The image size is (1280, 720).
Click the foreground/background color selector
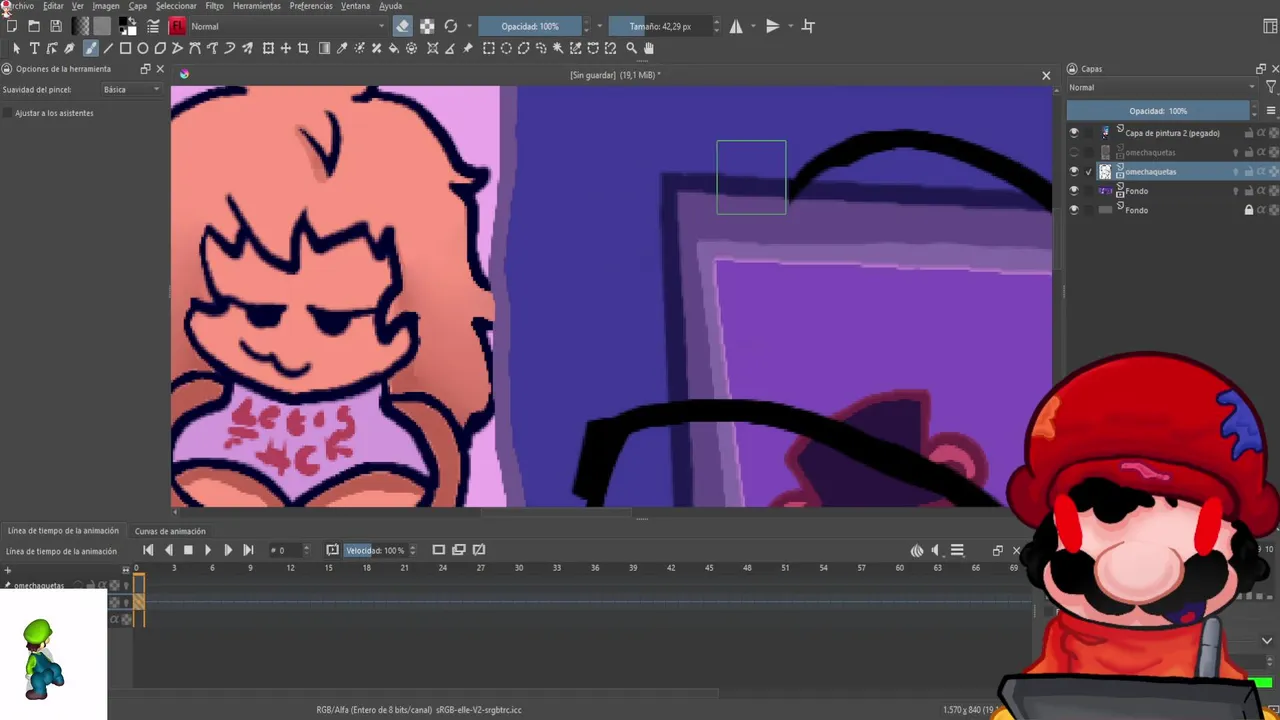[x=127, y=26]
